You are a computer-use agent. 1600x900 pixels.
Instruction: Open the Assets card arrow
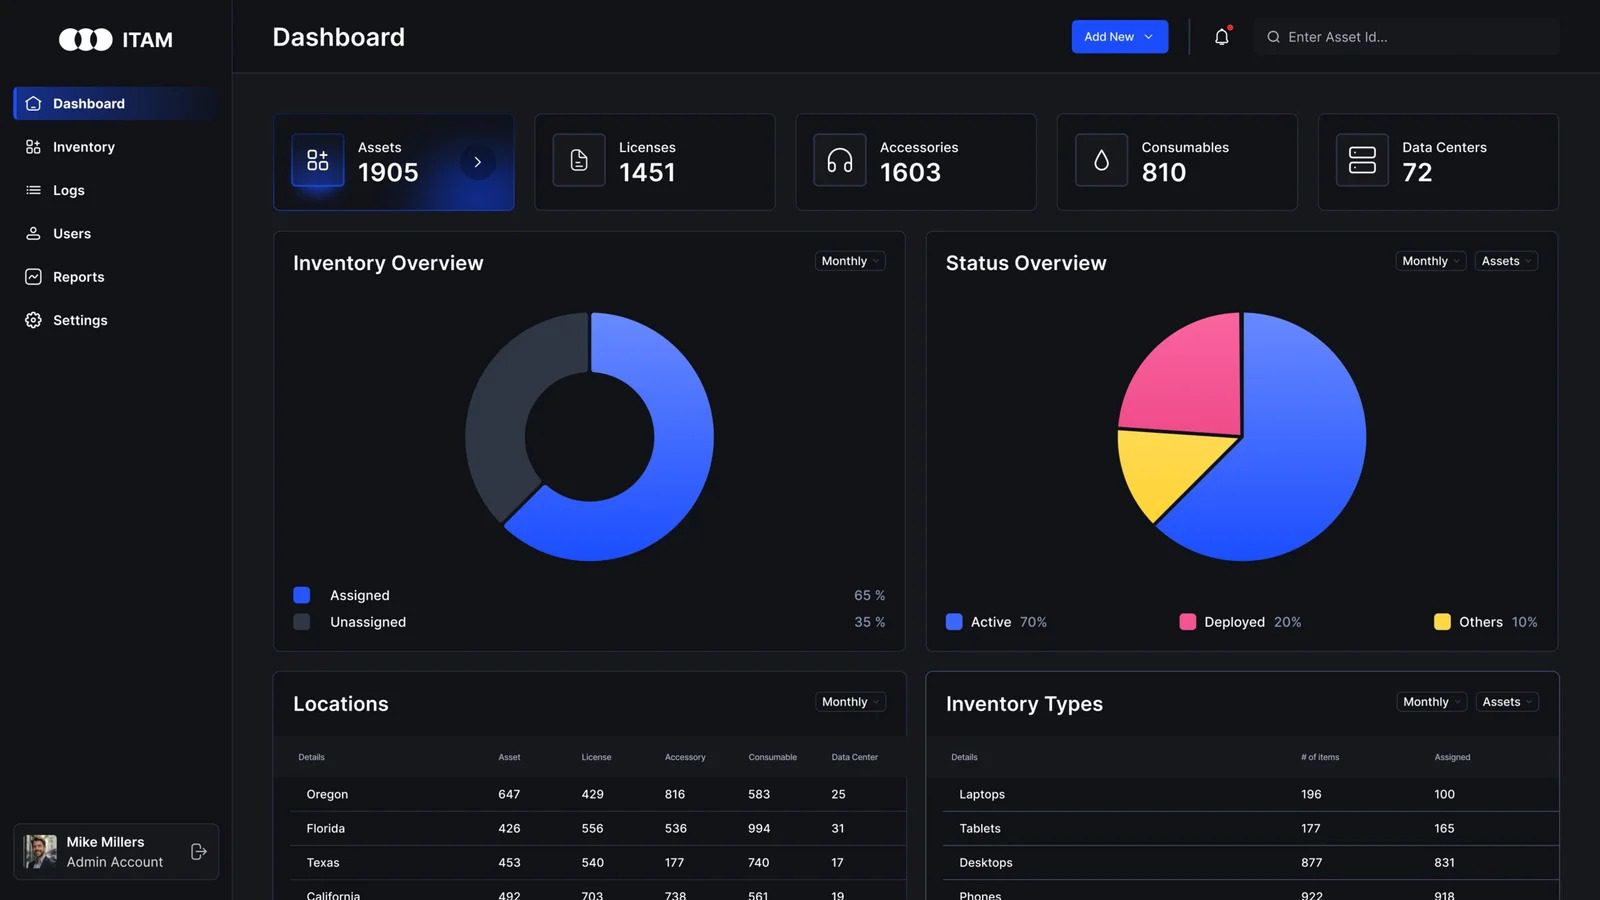[477, 161]
